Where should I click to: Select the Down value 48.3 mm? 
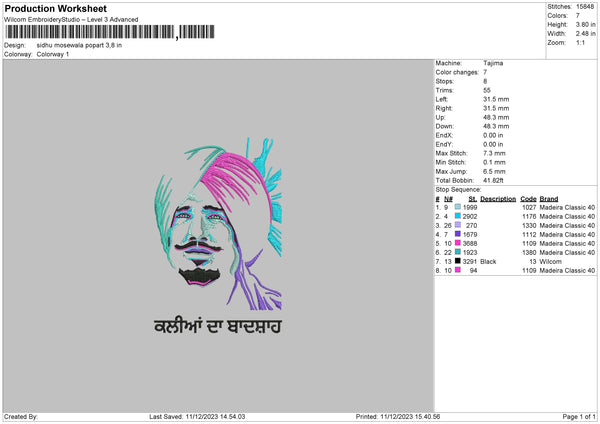496,126
